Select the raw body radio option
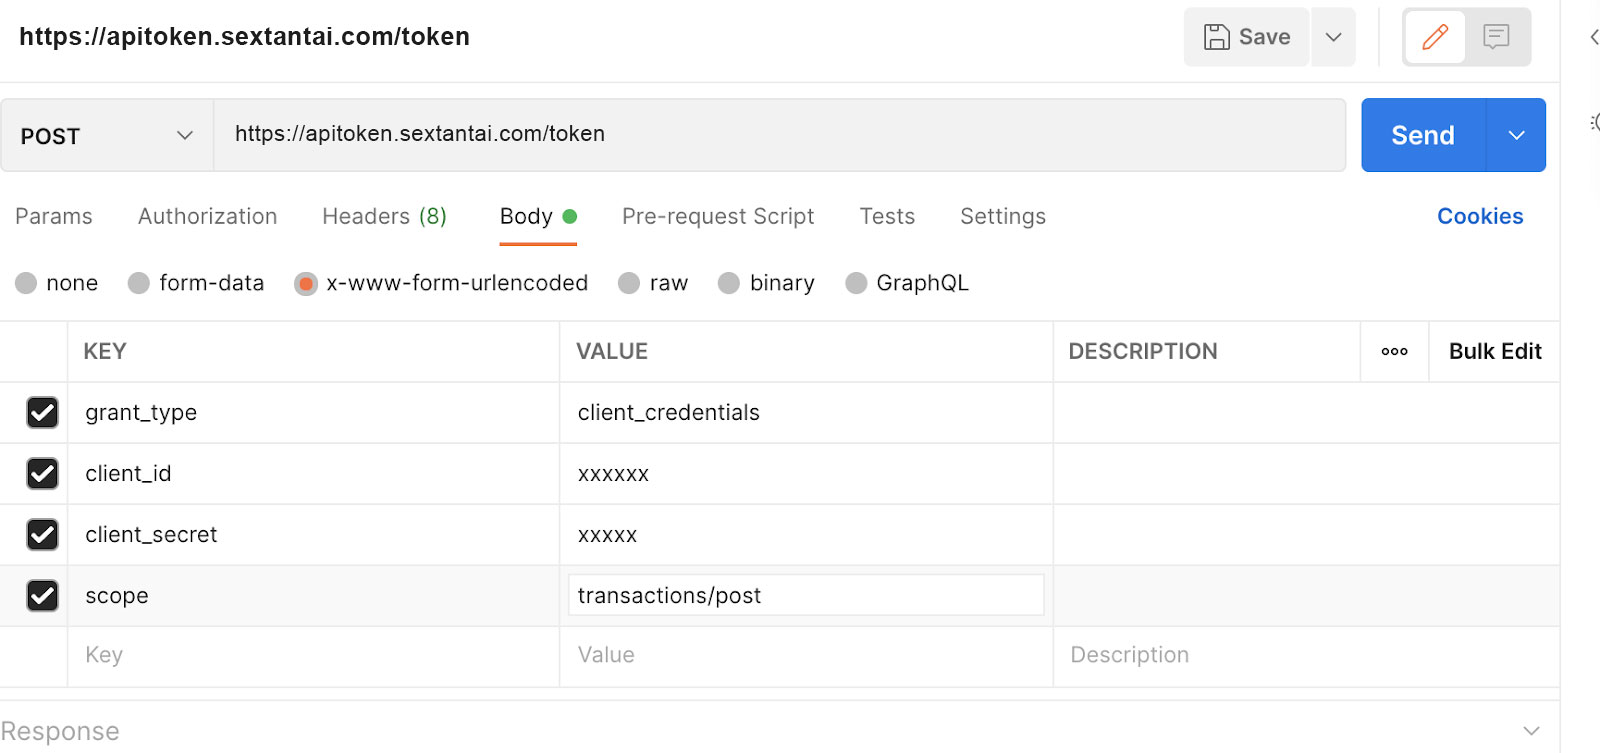Screen dimensions: 1600x753 click(629, 283)
